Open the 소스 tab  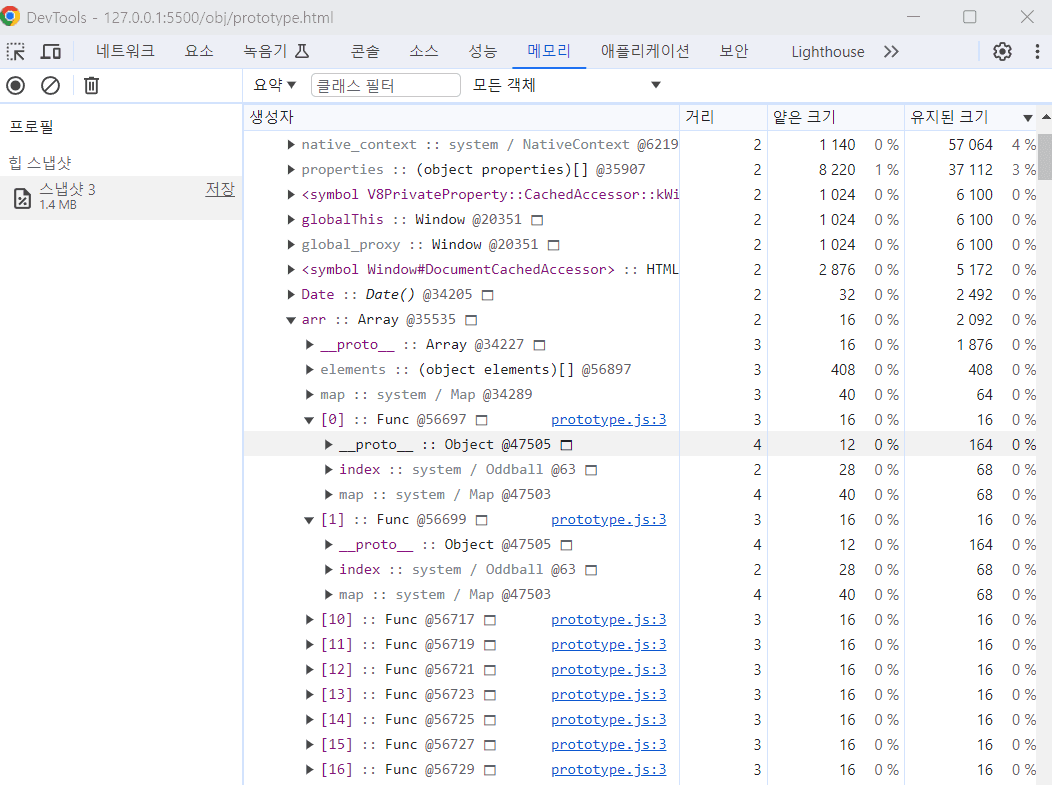[424, 52]
